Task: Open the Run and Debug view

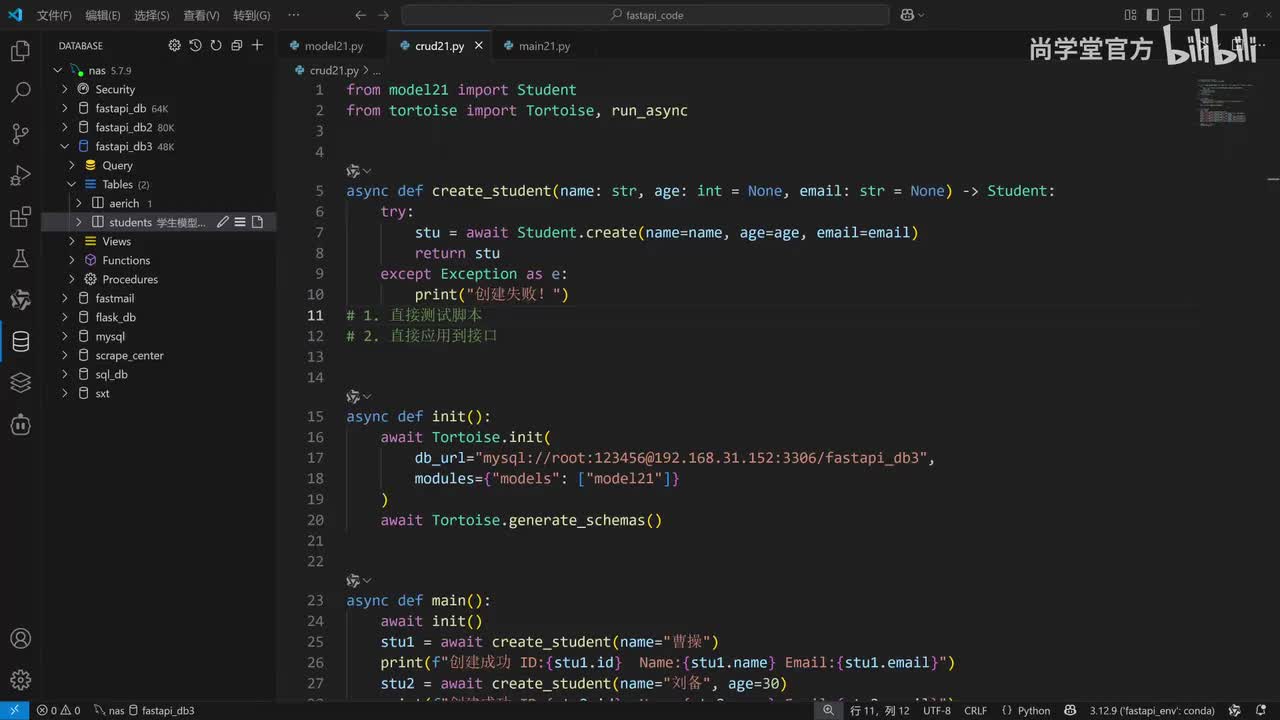Action: 20,176
